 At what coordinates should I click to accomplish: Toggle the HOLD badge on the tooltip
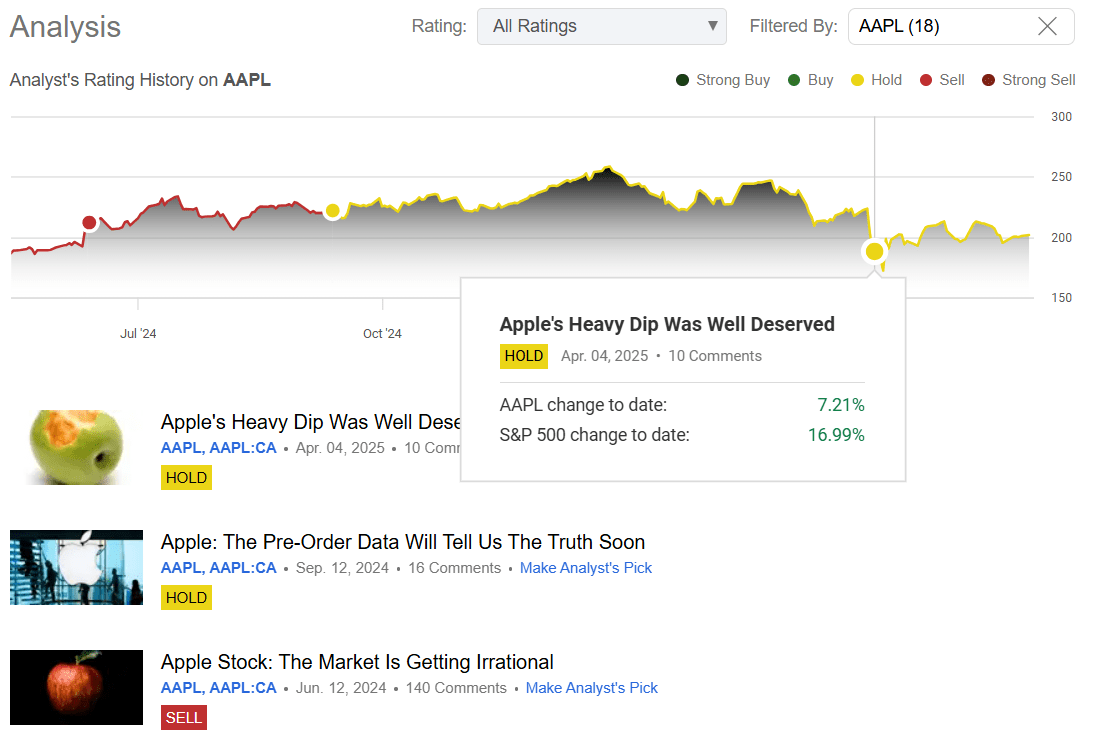(x=523, y=356)
